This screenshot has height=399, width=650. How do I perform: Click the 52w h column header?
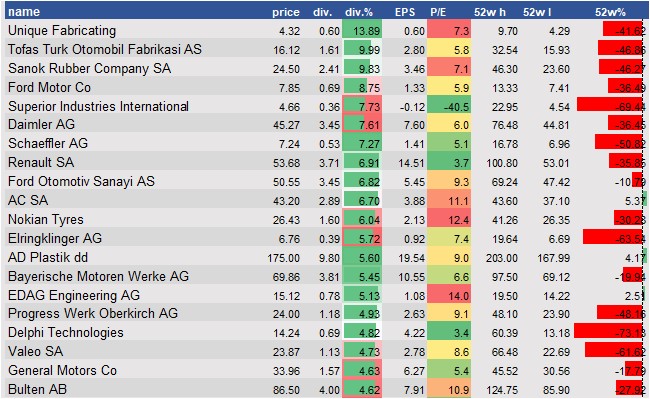[490, 12]
